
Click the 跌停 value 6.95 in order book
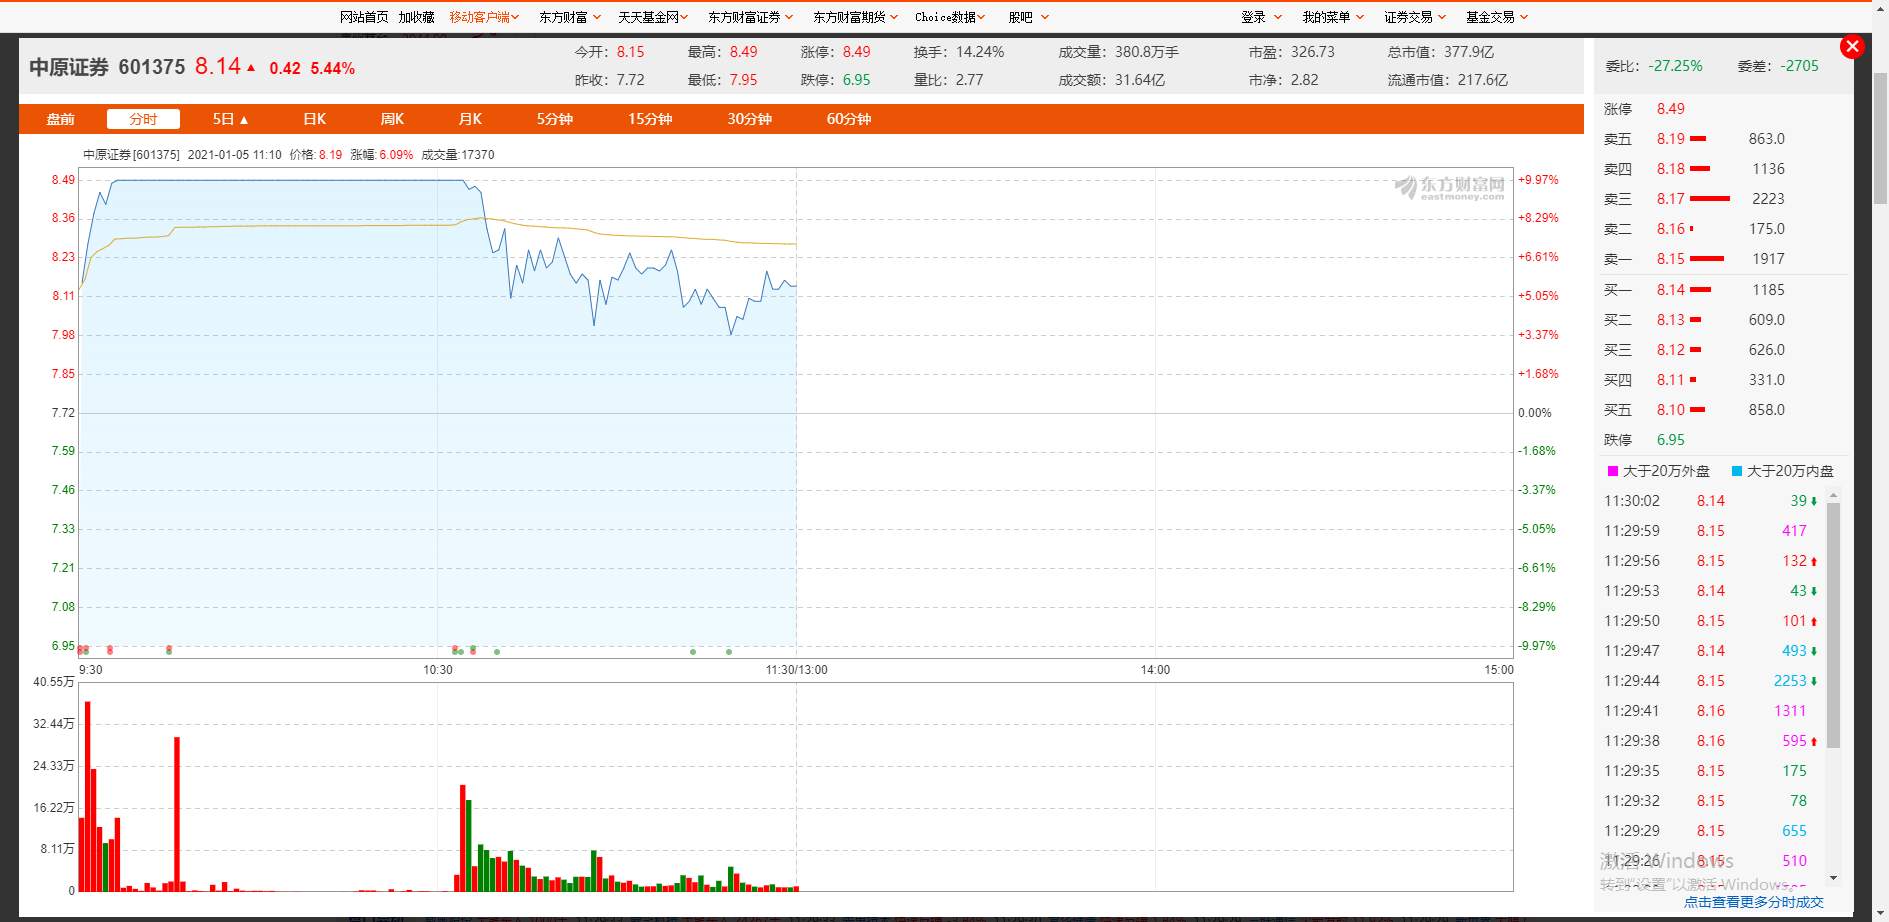1670,440
